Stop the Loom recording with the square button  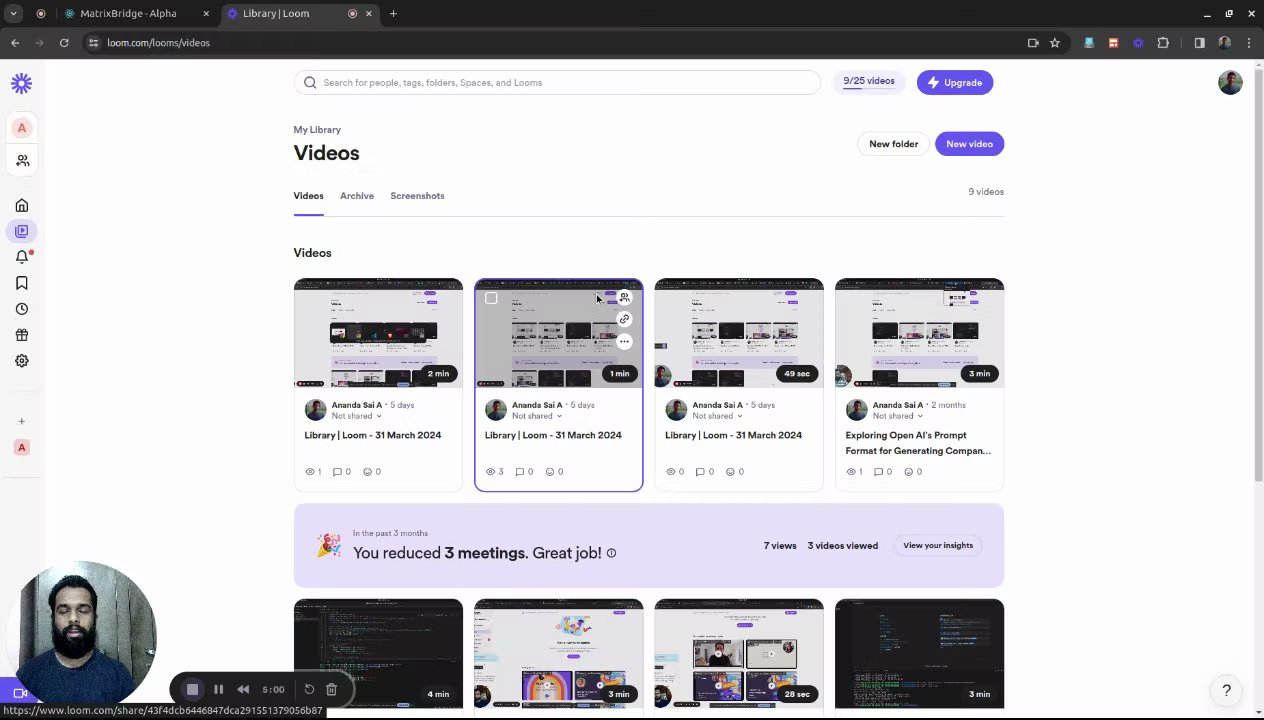pos(193,689)
